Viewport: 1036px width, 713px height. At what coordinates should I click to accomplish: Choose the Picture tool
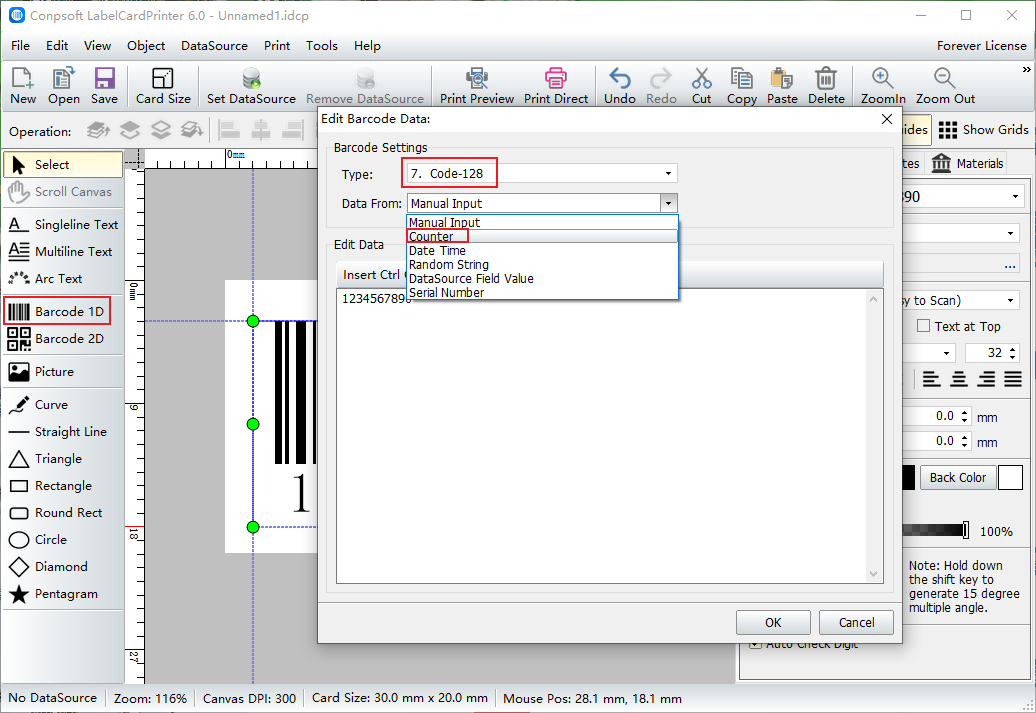click(63, 372)
